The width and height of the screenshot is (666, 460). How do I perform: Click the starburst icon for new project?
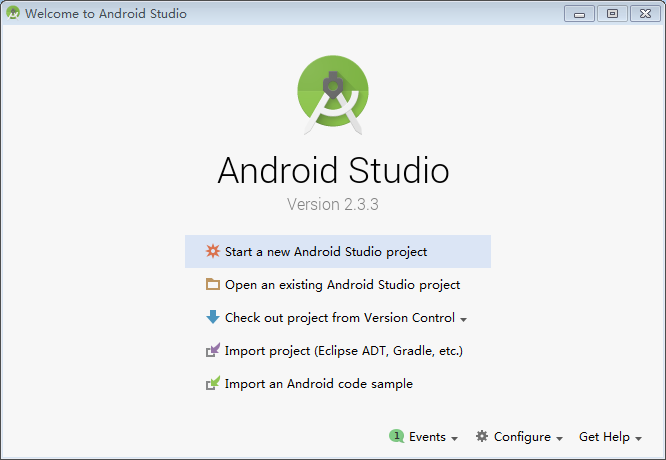point(212,252)
